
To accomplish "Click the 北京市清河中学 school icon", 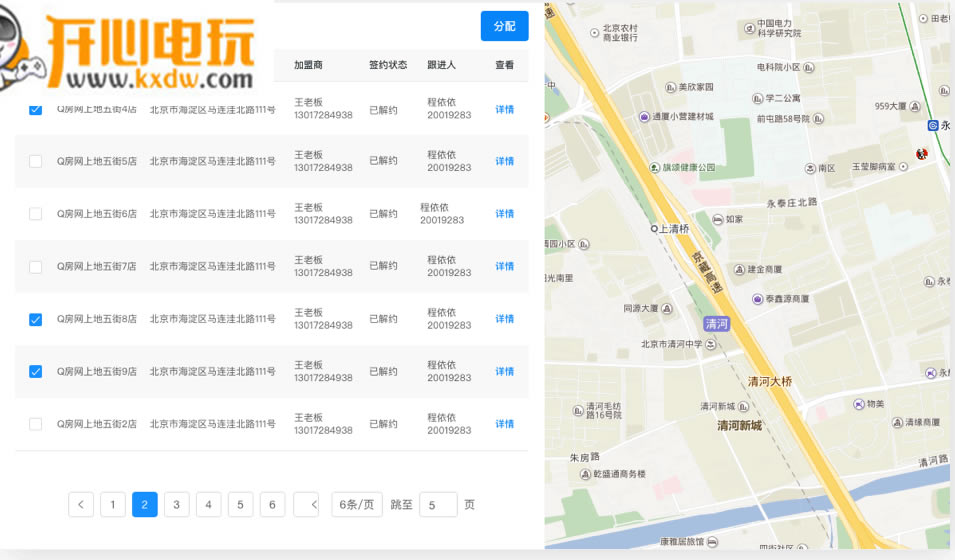I will (x=712, y=344).
